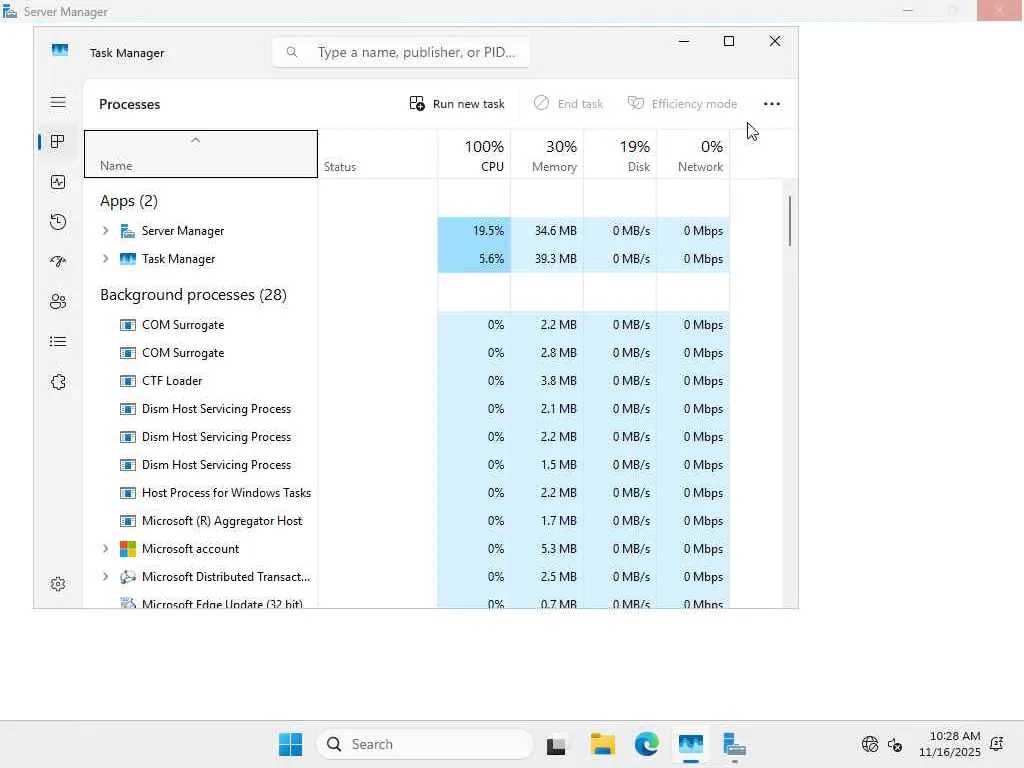The image size is (1024, 768).
Task: Click the Apps (2) group heading
Action: [129, 201]
